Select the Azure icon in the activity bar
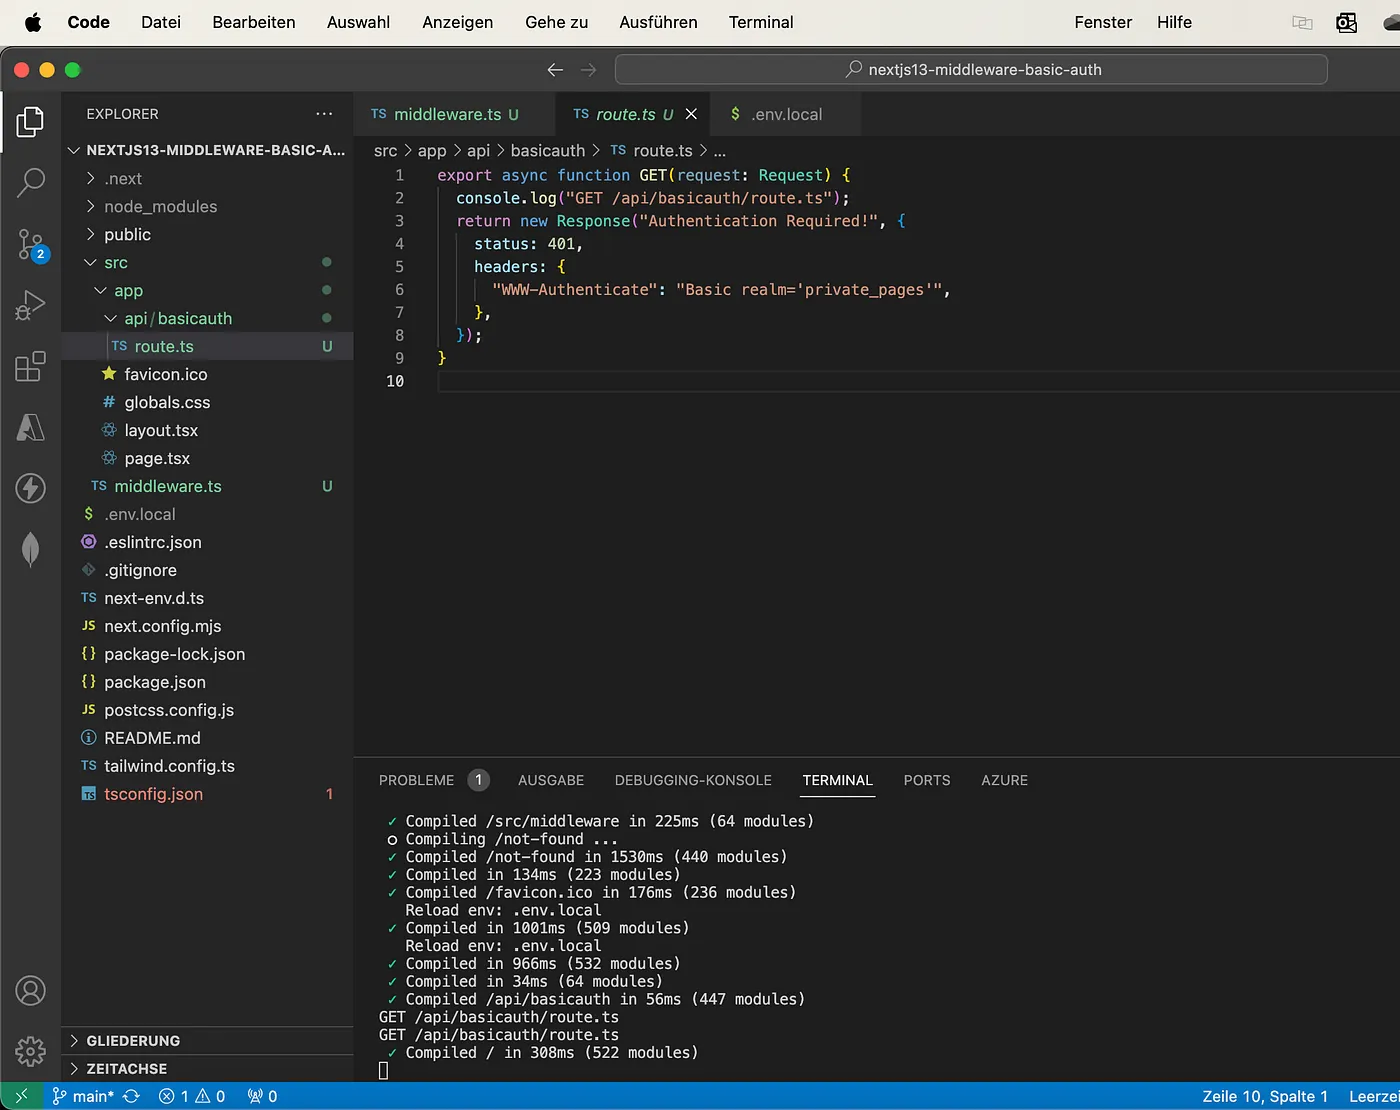 coord(30,428)
